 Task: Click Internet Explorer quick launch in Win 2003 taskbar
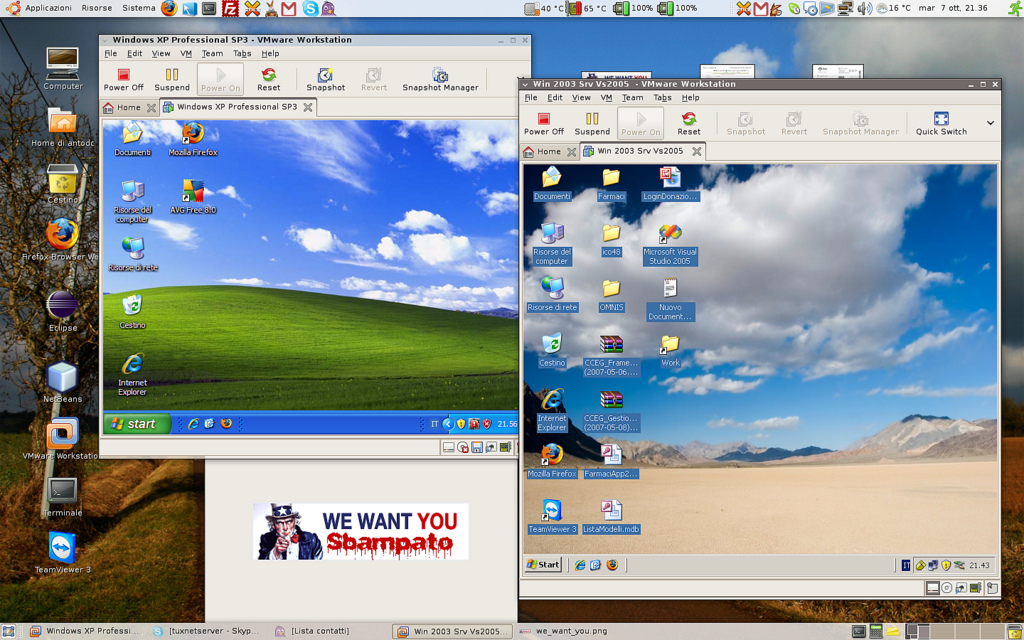(579, 566)
